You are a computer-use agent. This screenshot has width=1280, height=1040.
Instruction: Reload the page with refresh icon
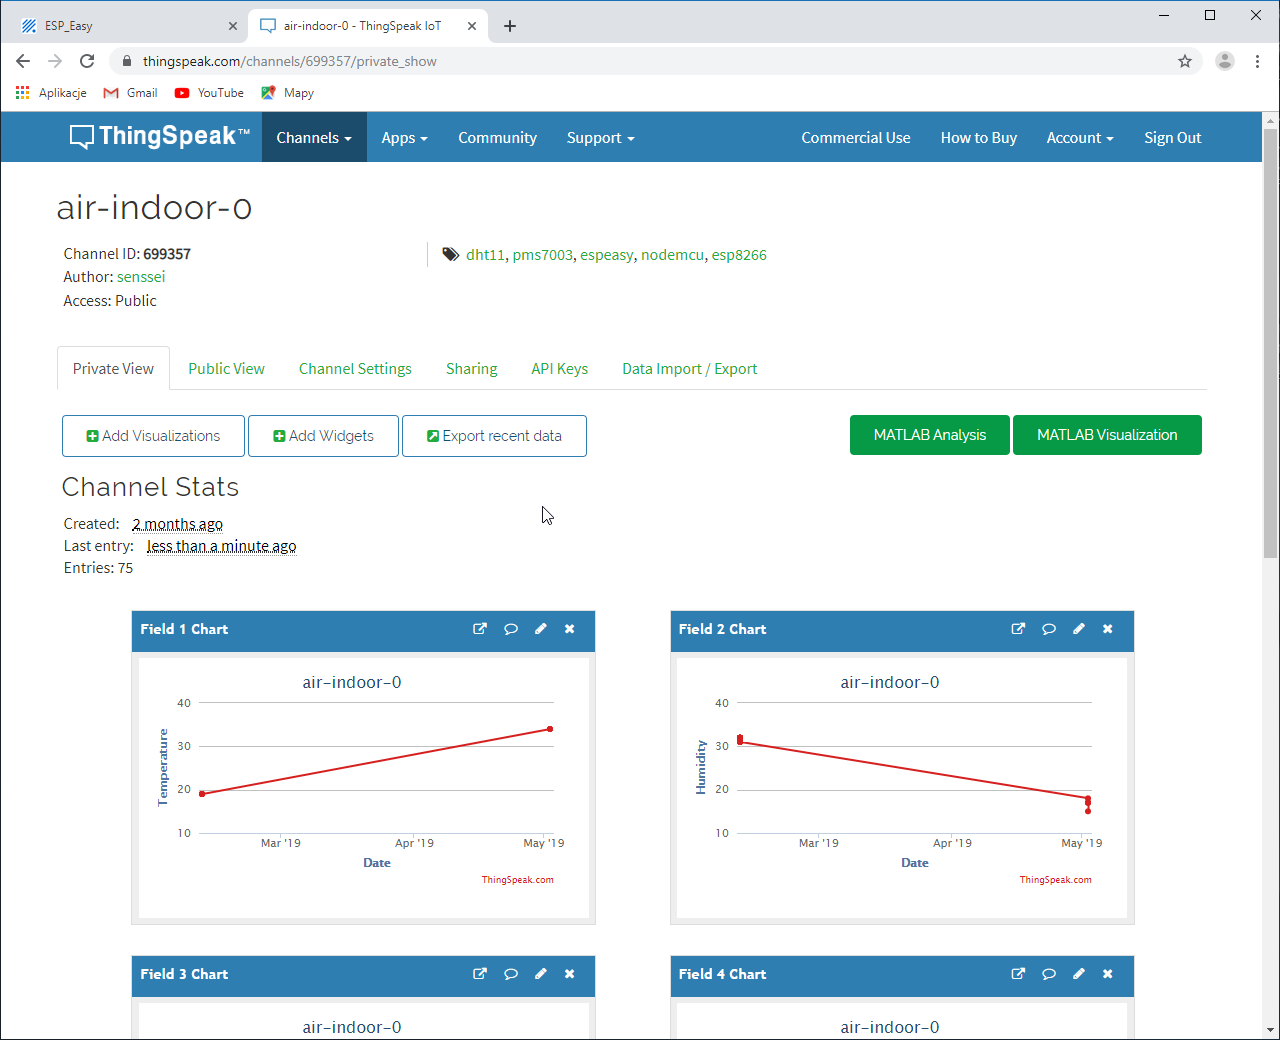coord(87,61)
